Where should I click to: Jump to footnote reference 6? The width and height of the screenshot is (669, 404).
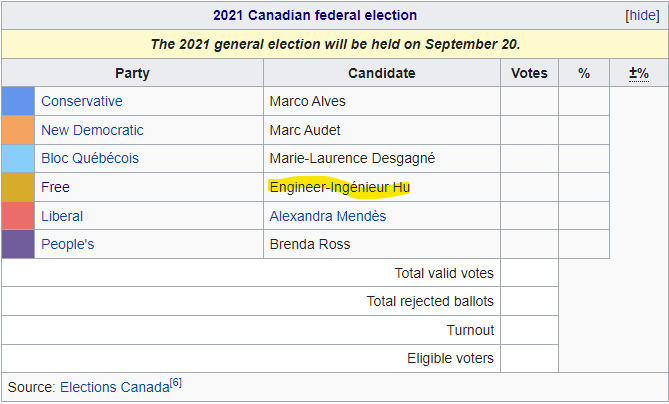(175, 383)
